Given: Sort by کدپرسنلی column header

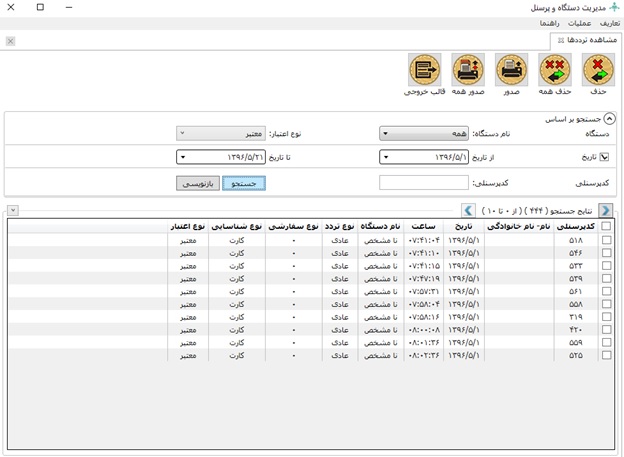Looking at the screenshot, I should tap(576, 226).
